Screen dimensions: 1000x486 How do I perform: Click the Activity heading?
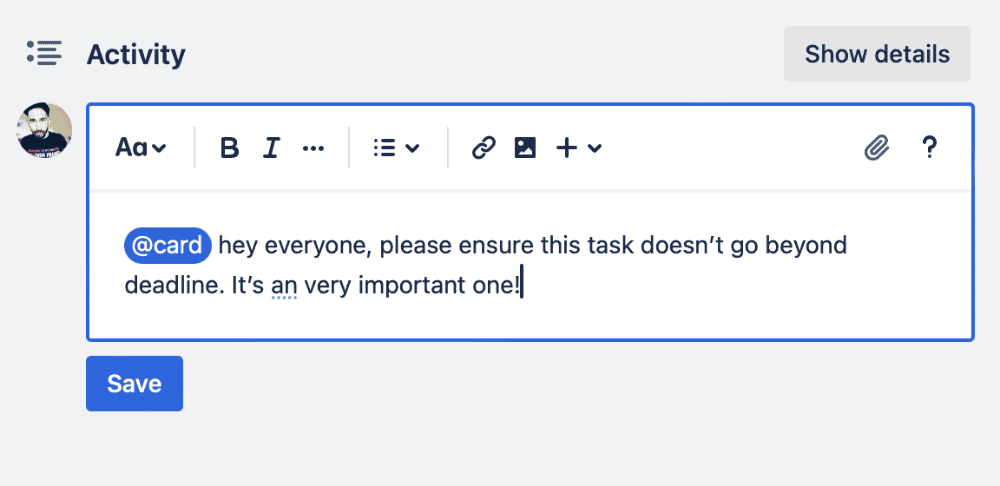[136, 54]
